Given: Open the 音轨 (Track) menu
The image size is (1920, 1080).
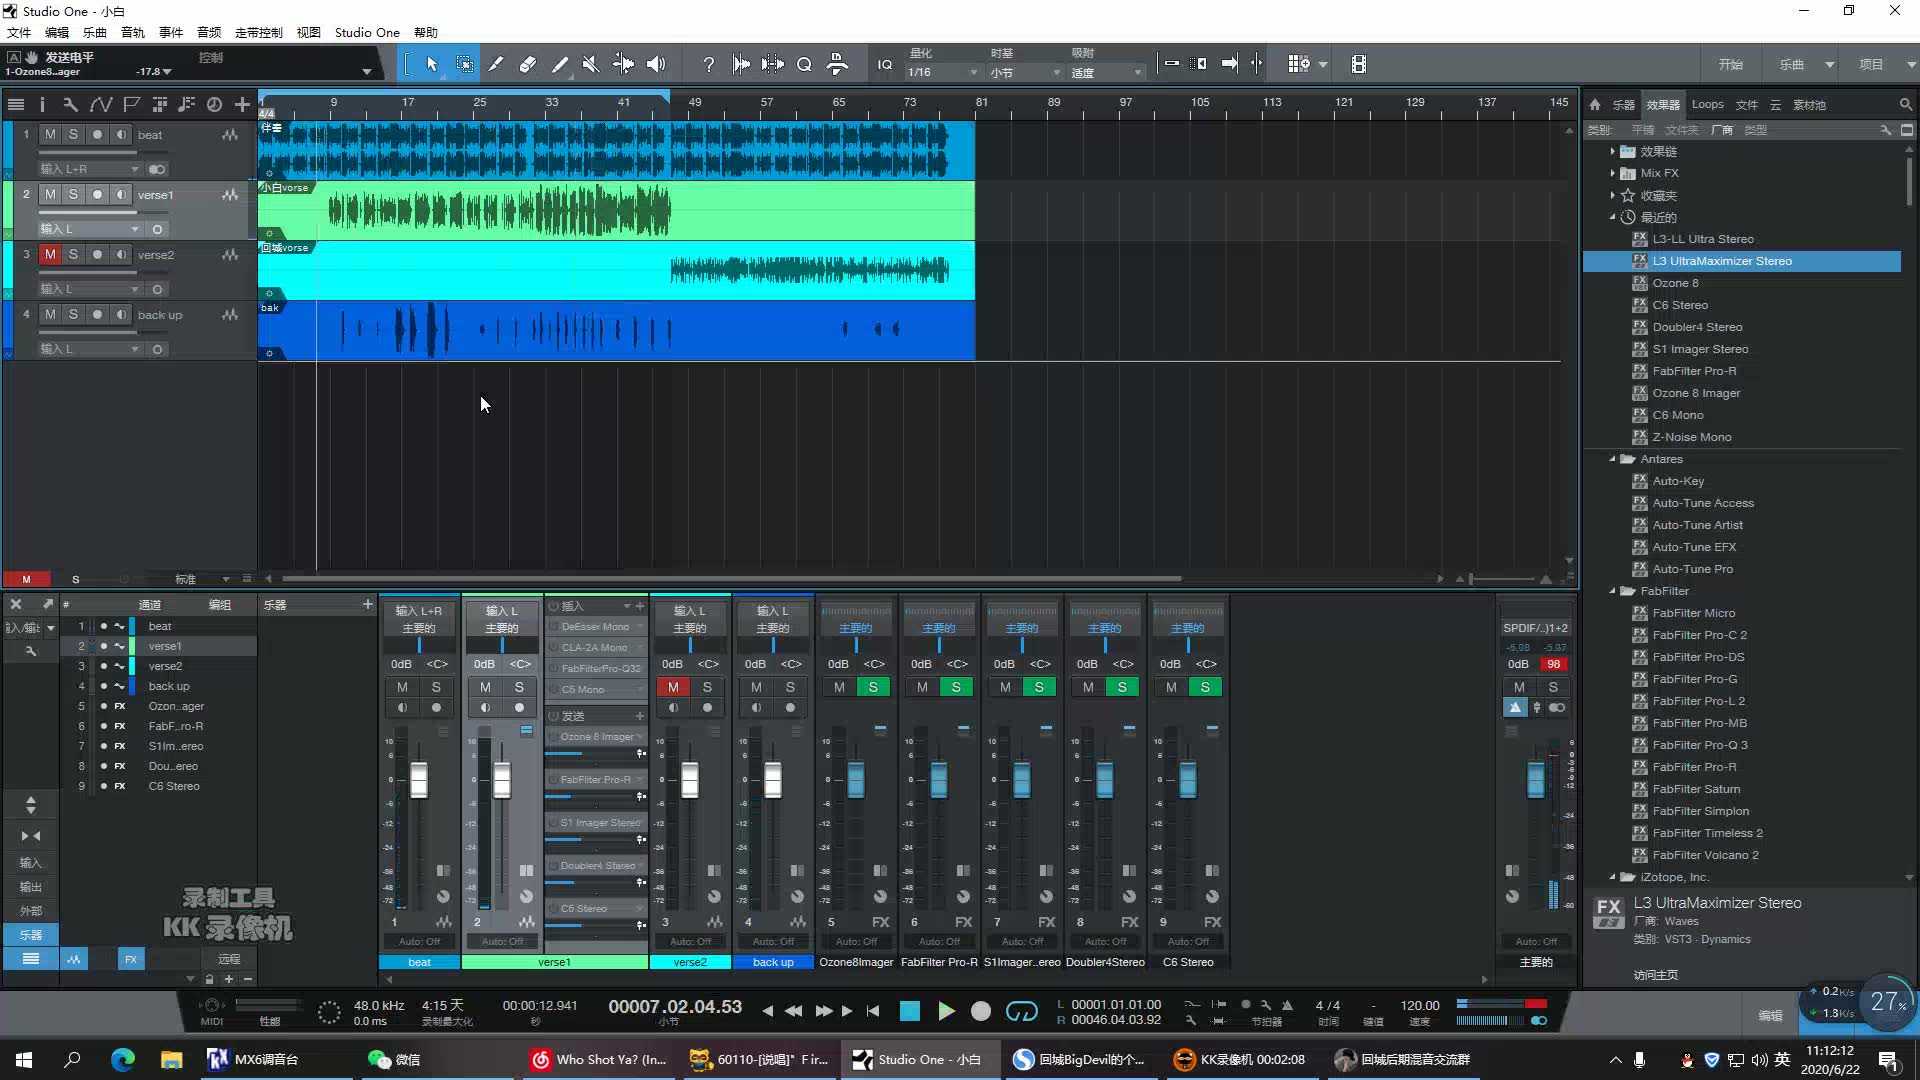Looking at the screenshot, I should 132,32.
